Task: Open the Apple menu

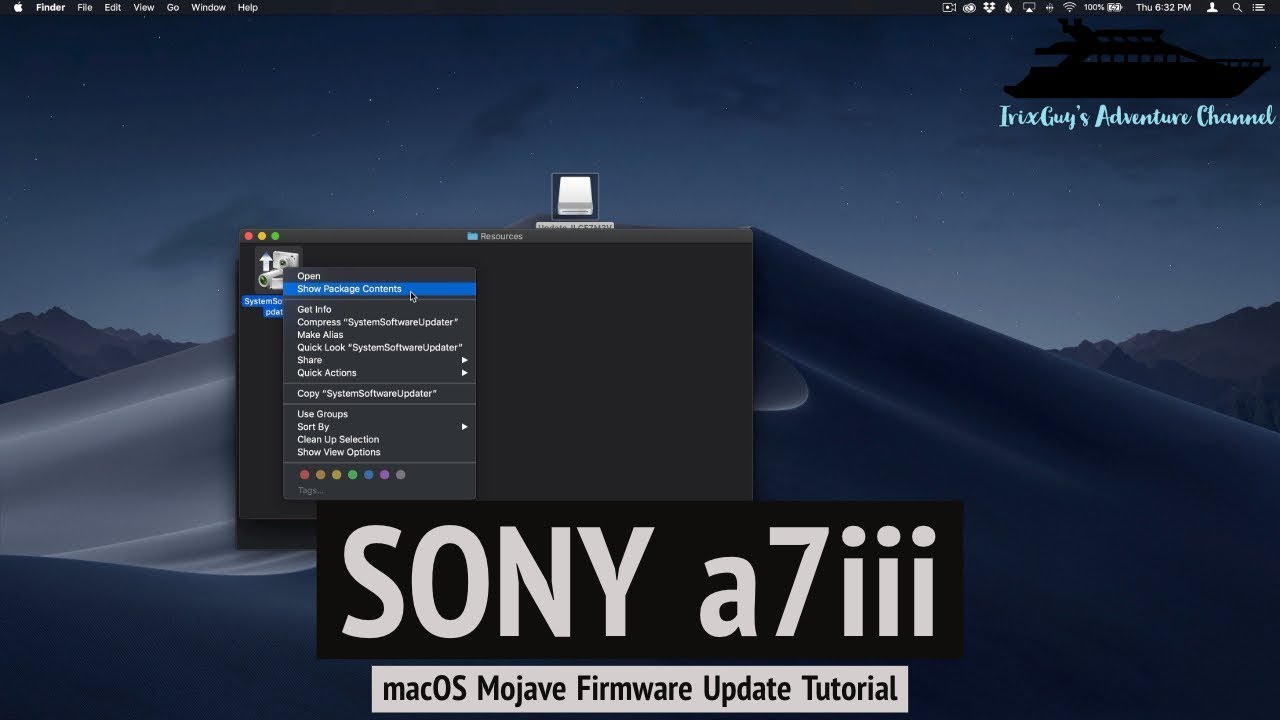Action: pyautogui.click(x=18, y=7)
